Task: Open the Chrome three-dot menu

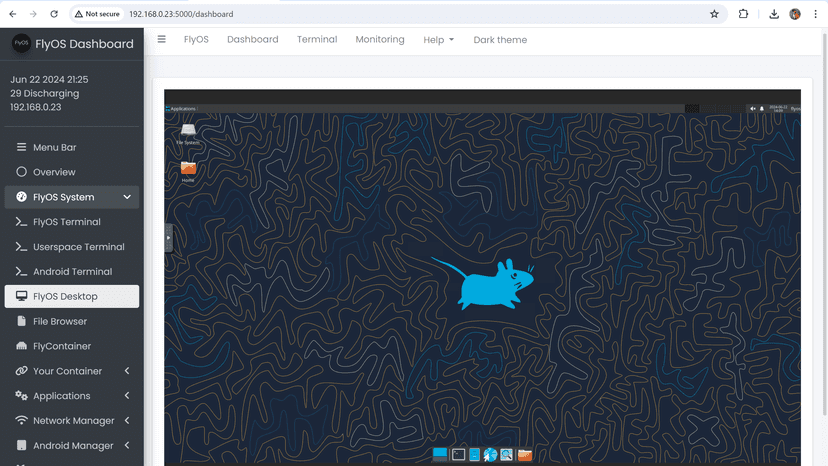Action: pos(815,14)
